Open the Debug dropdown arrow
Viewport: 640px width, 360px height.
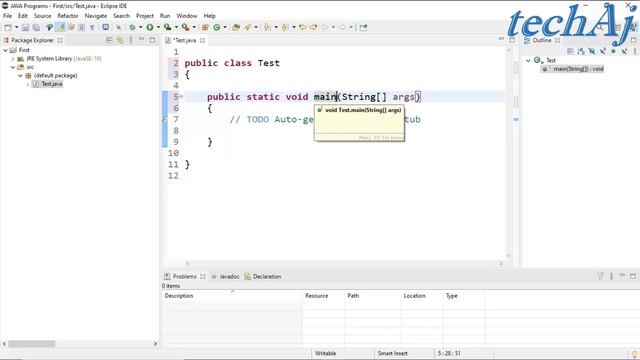coord(140,27)
